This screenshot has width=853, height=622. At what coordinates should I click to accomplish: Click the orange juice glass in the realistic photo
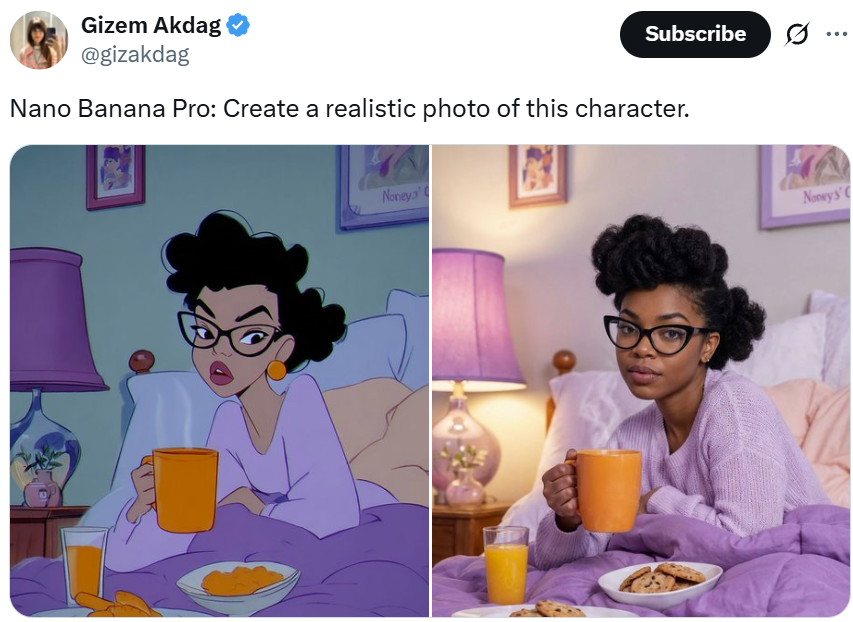point(505,565)
